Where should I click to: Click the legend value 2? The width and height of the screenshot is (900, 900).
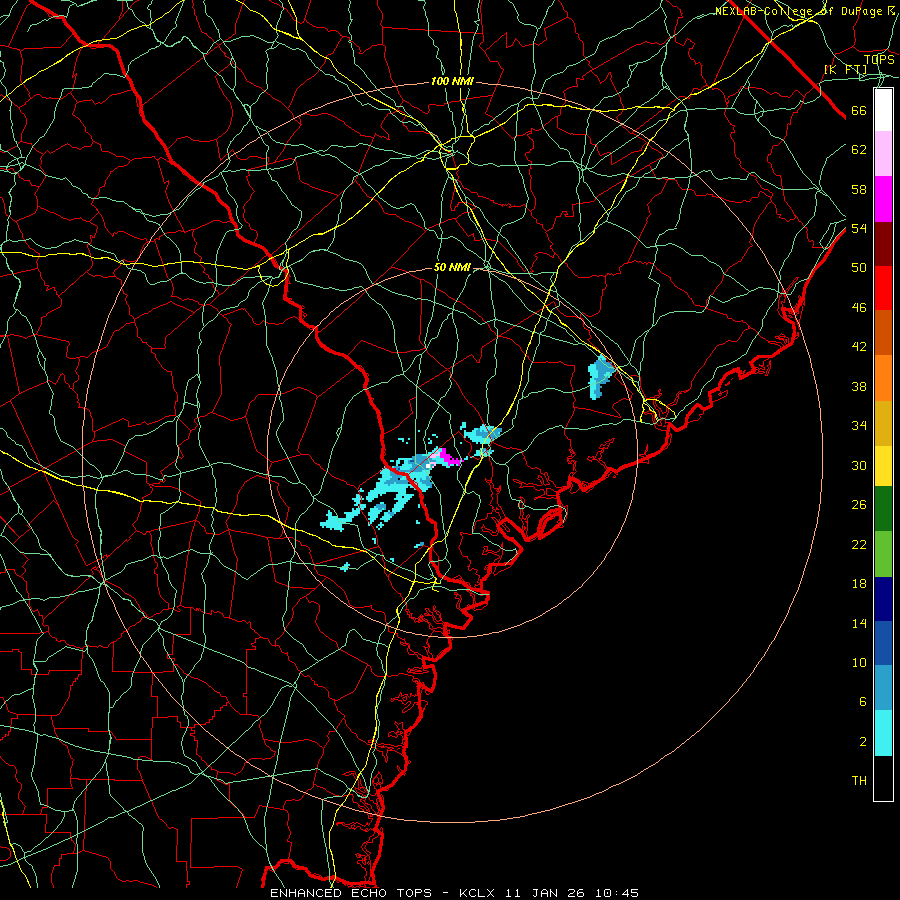(x=862, y=742)
